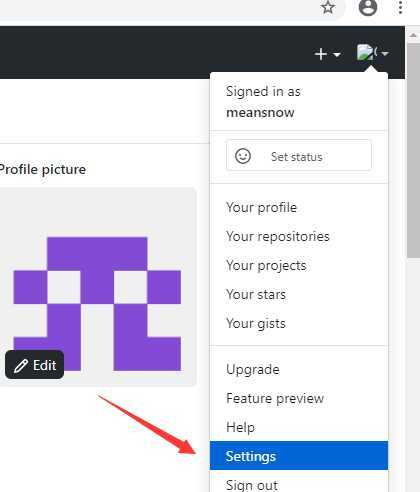This screenshot has height=492, width=420.
Task: Open Chrome's three-dot menu
Action: click(x=401, y=7)
